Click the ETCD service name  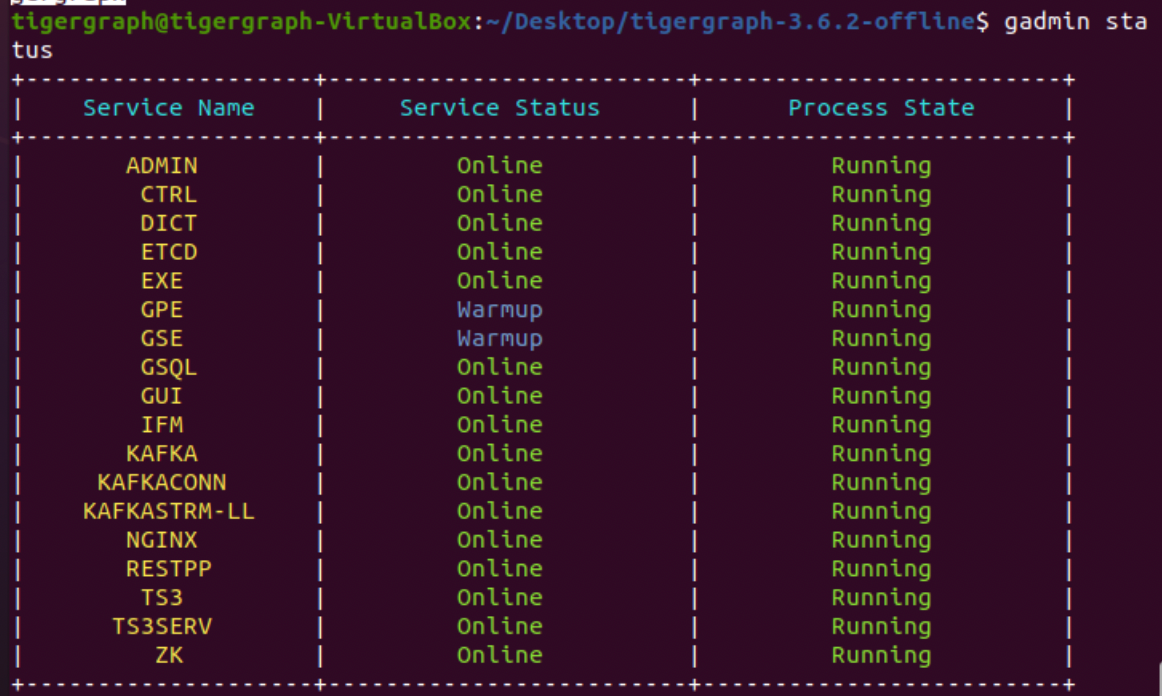coord(168,252)
